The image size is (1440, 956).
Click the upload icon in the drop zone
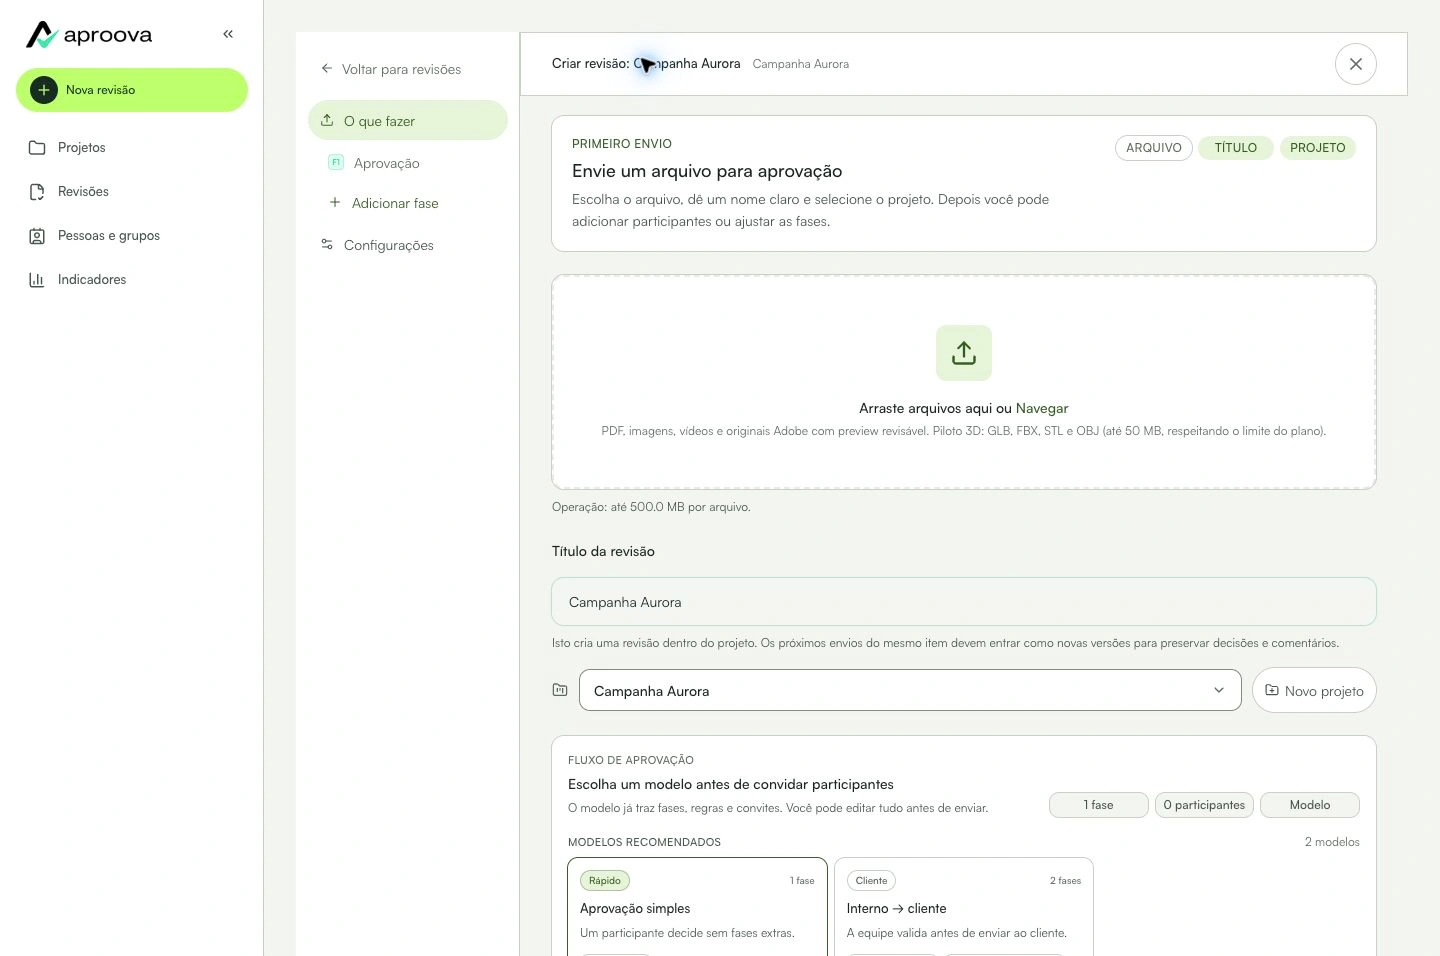pos(964,353)
